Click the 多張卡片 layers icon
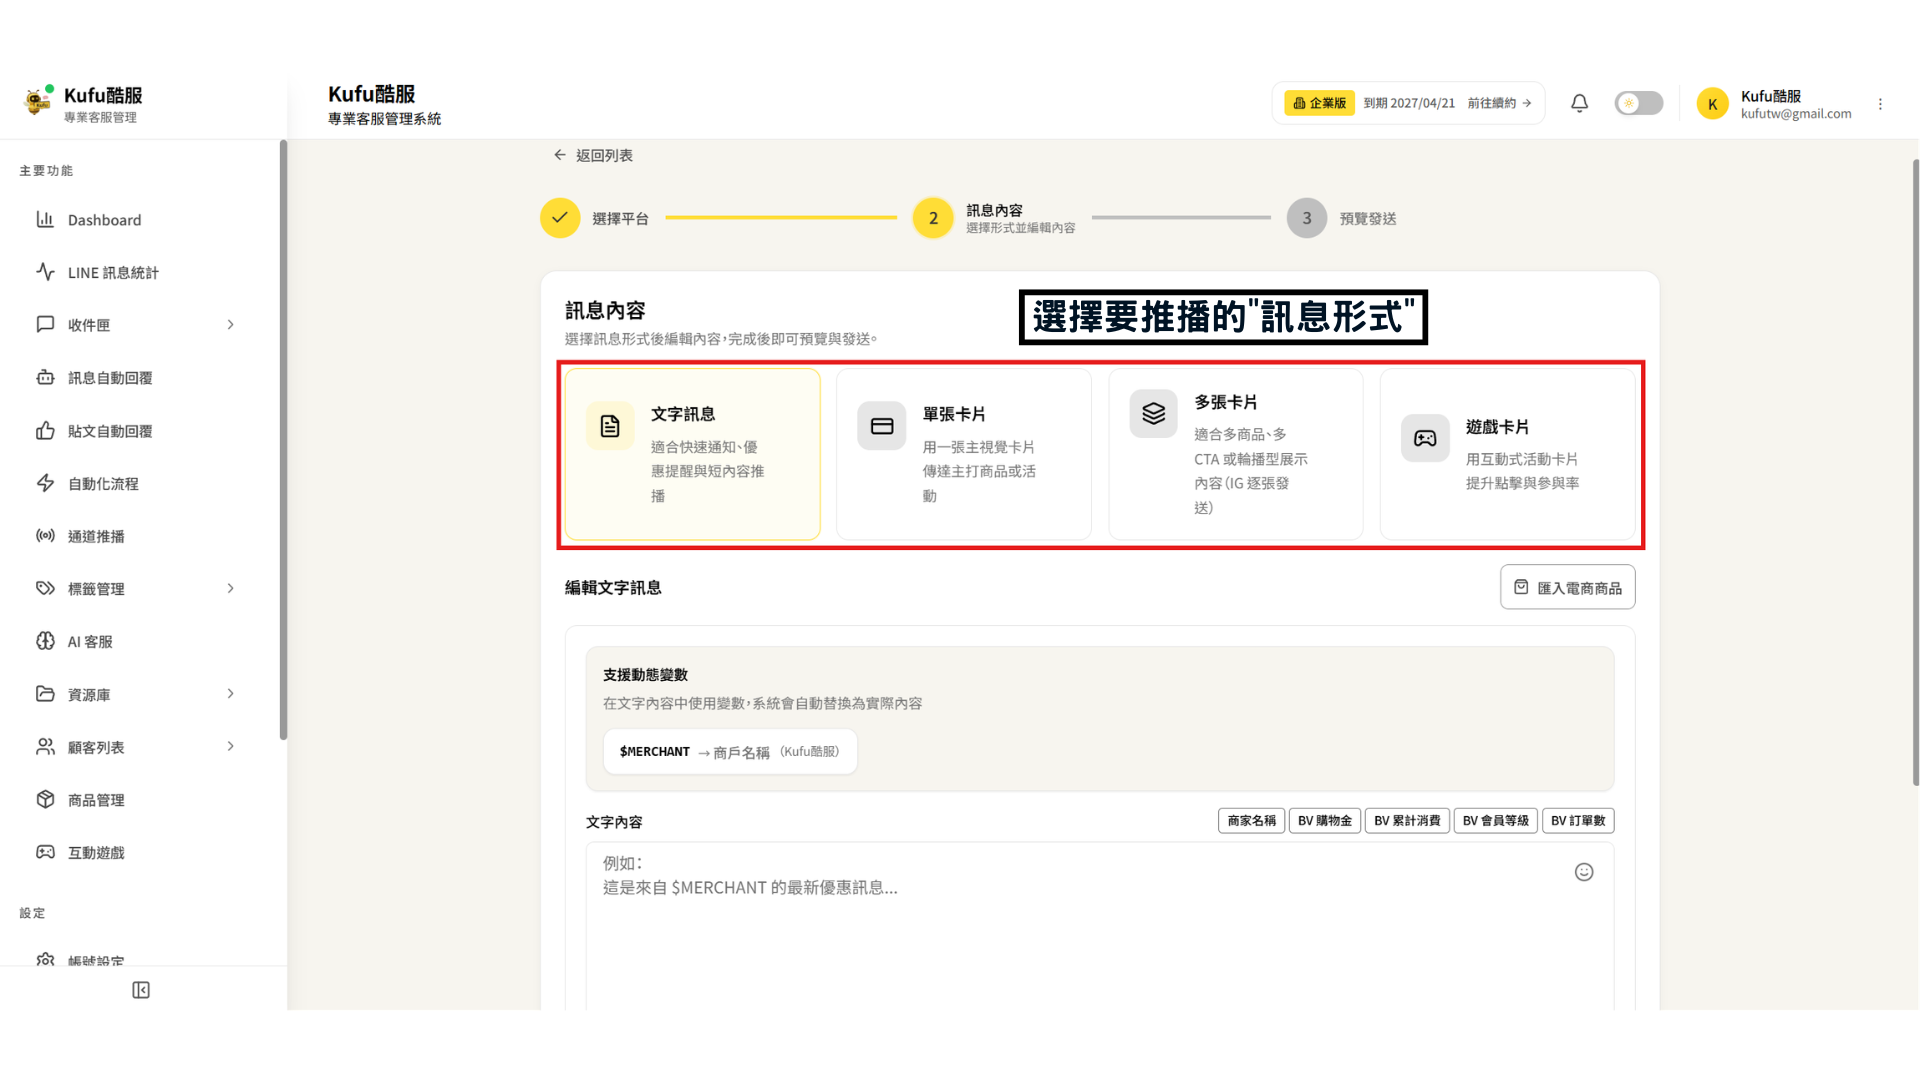This screenshot has height=1080, width=1920. pyautogui.click(x=1154, y=413)
